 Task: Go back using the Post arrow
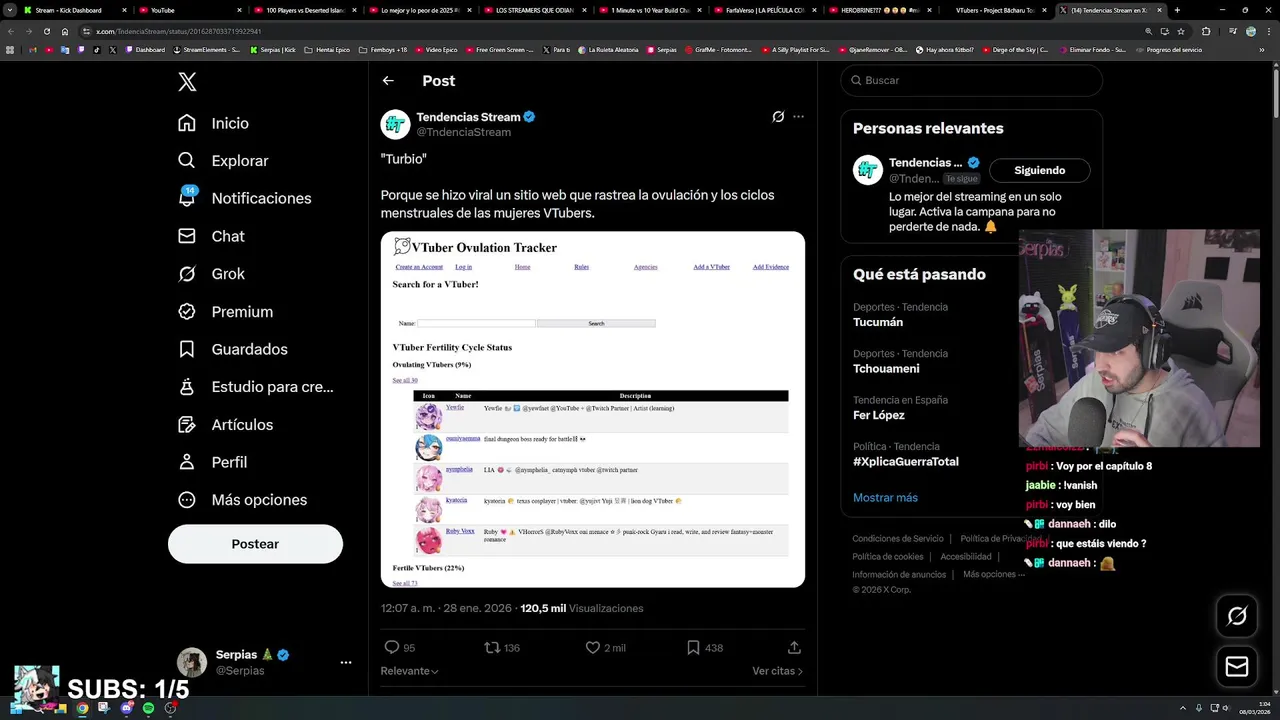pos(388,81)
